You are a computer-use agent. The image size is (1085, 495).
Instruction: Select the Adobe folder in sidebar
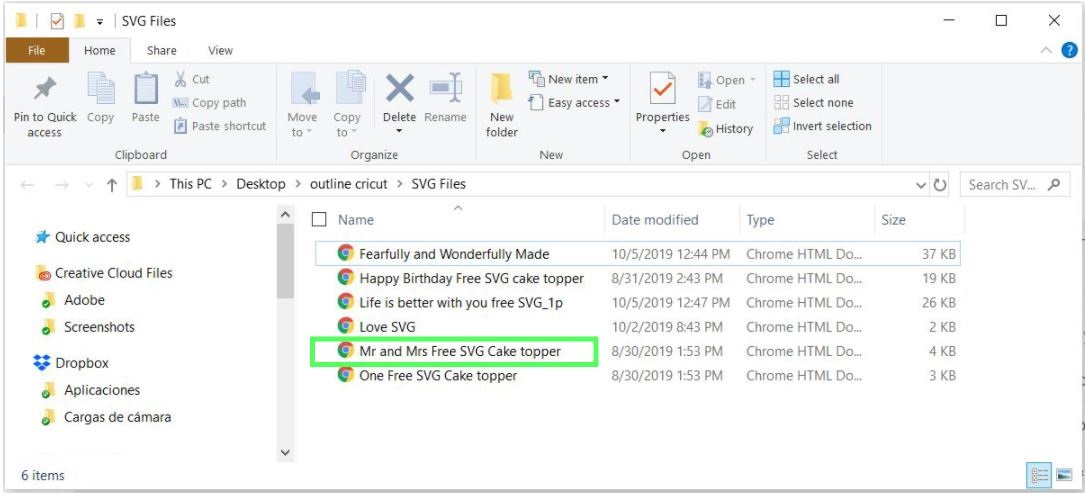[x=73, y=300]
